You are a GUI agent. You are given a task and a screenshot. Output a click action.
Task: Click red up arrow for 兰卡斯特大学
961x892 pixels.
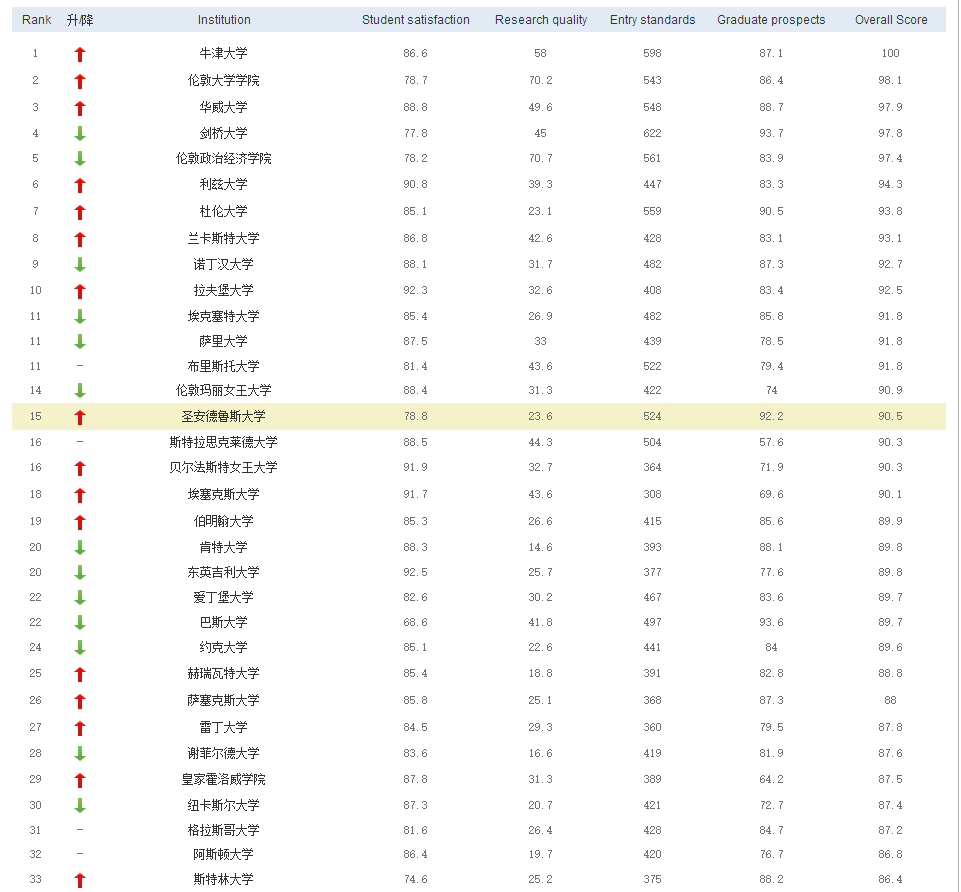(80, 239)
